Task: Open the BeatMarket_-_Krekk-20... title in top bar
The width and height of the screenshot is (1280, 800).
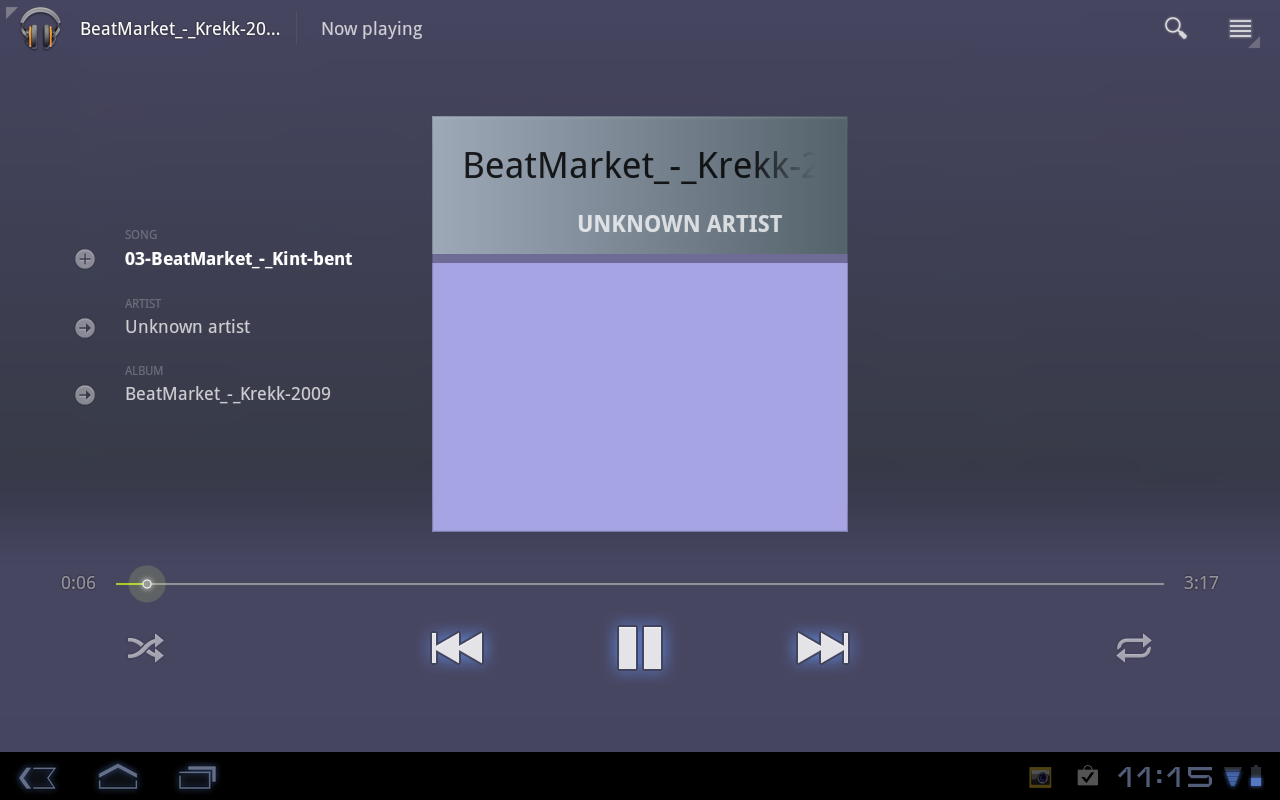Action: coord(180,29)
